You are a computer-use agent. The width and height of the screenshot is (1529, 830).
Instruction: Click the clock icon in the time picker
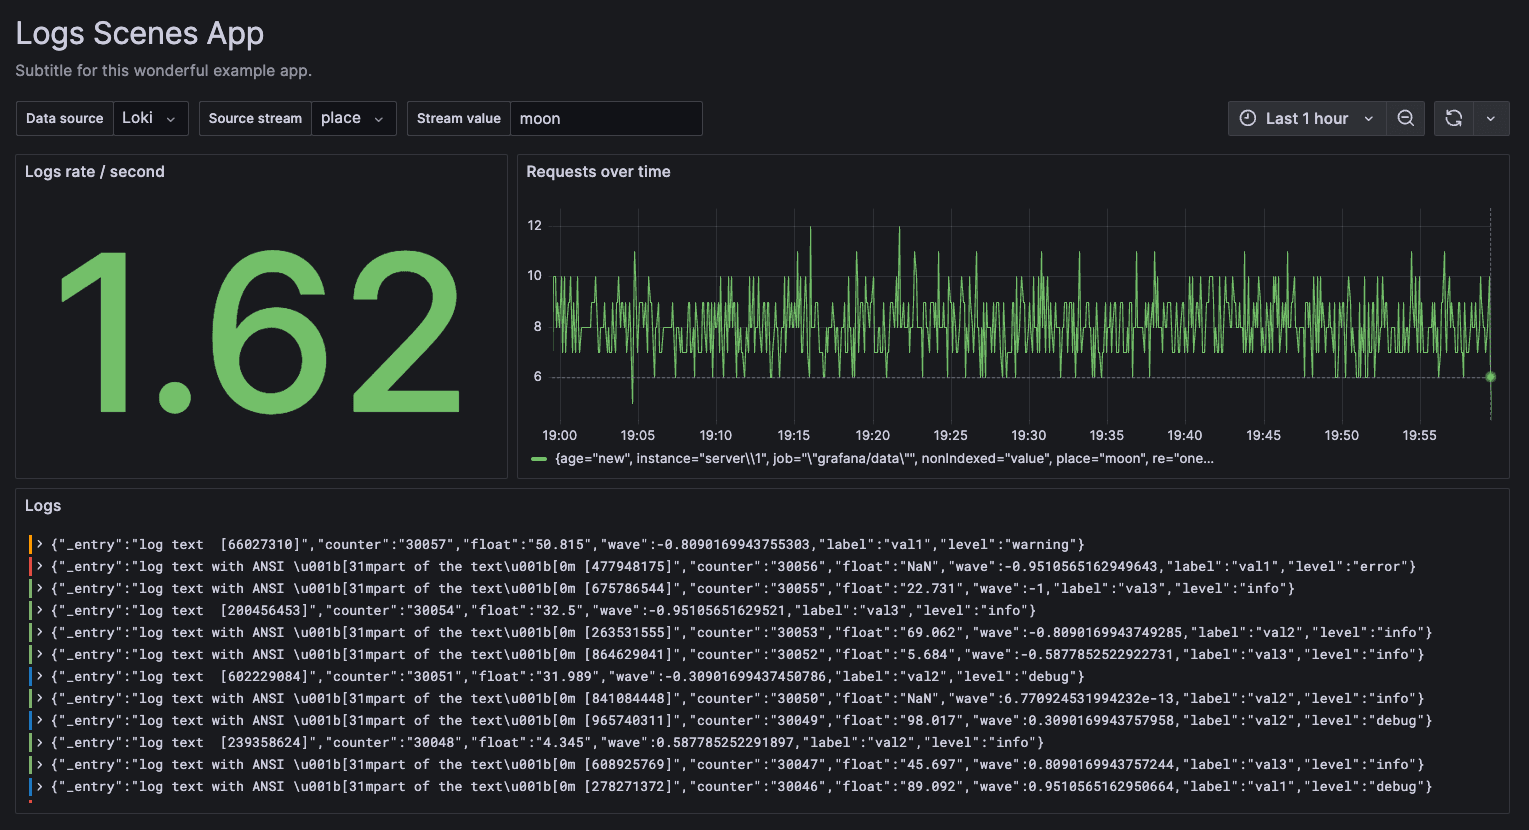click(x=1247, y=118)
